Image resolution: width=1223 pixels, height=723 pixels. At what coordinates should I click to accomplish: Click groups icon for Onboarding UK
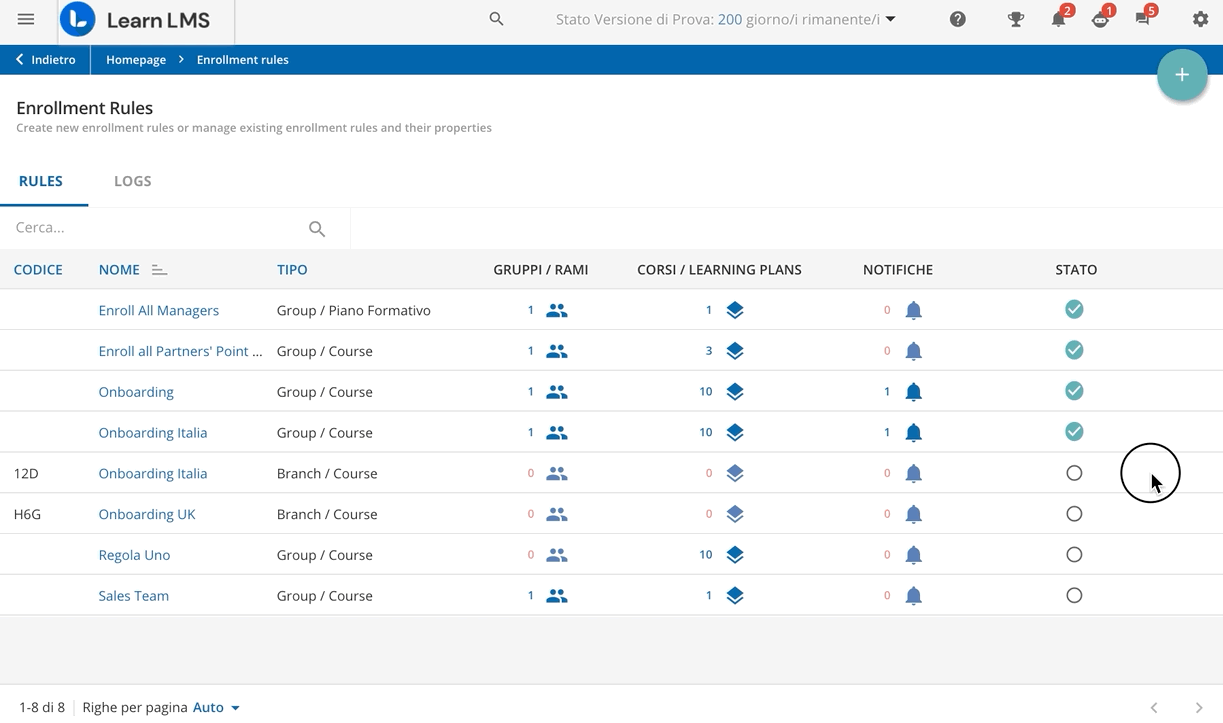tap(557, 515)
